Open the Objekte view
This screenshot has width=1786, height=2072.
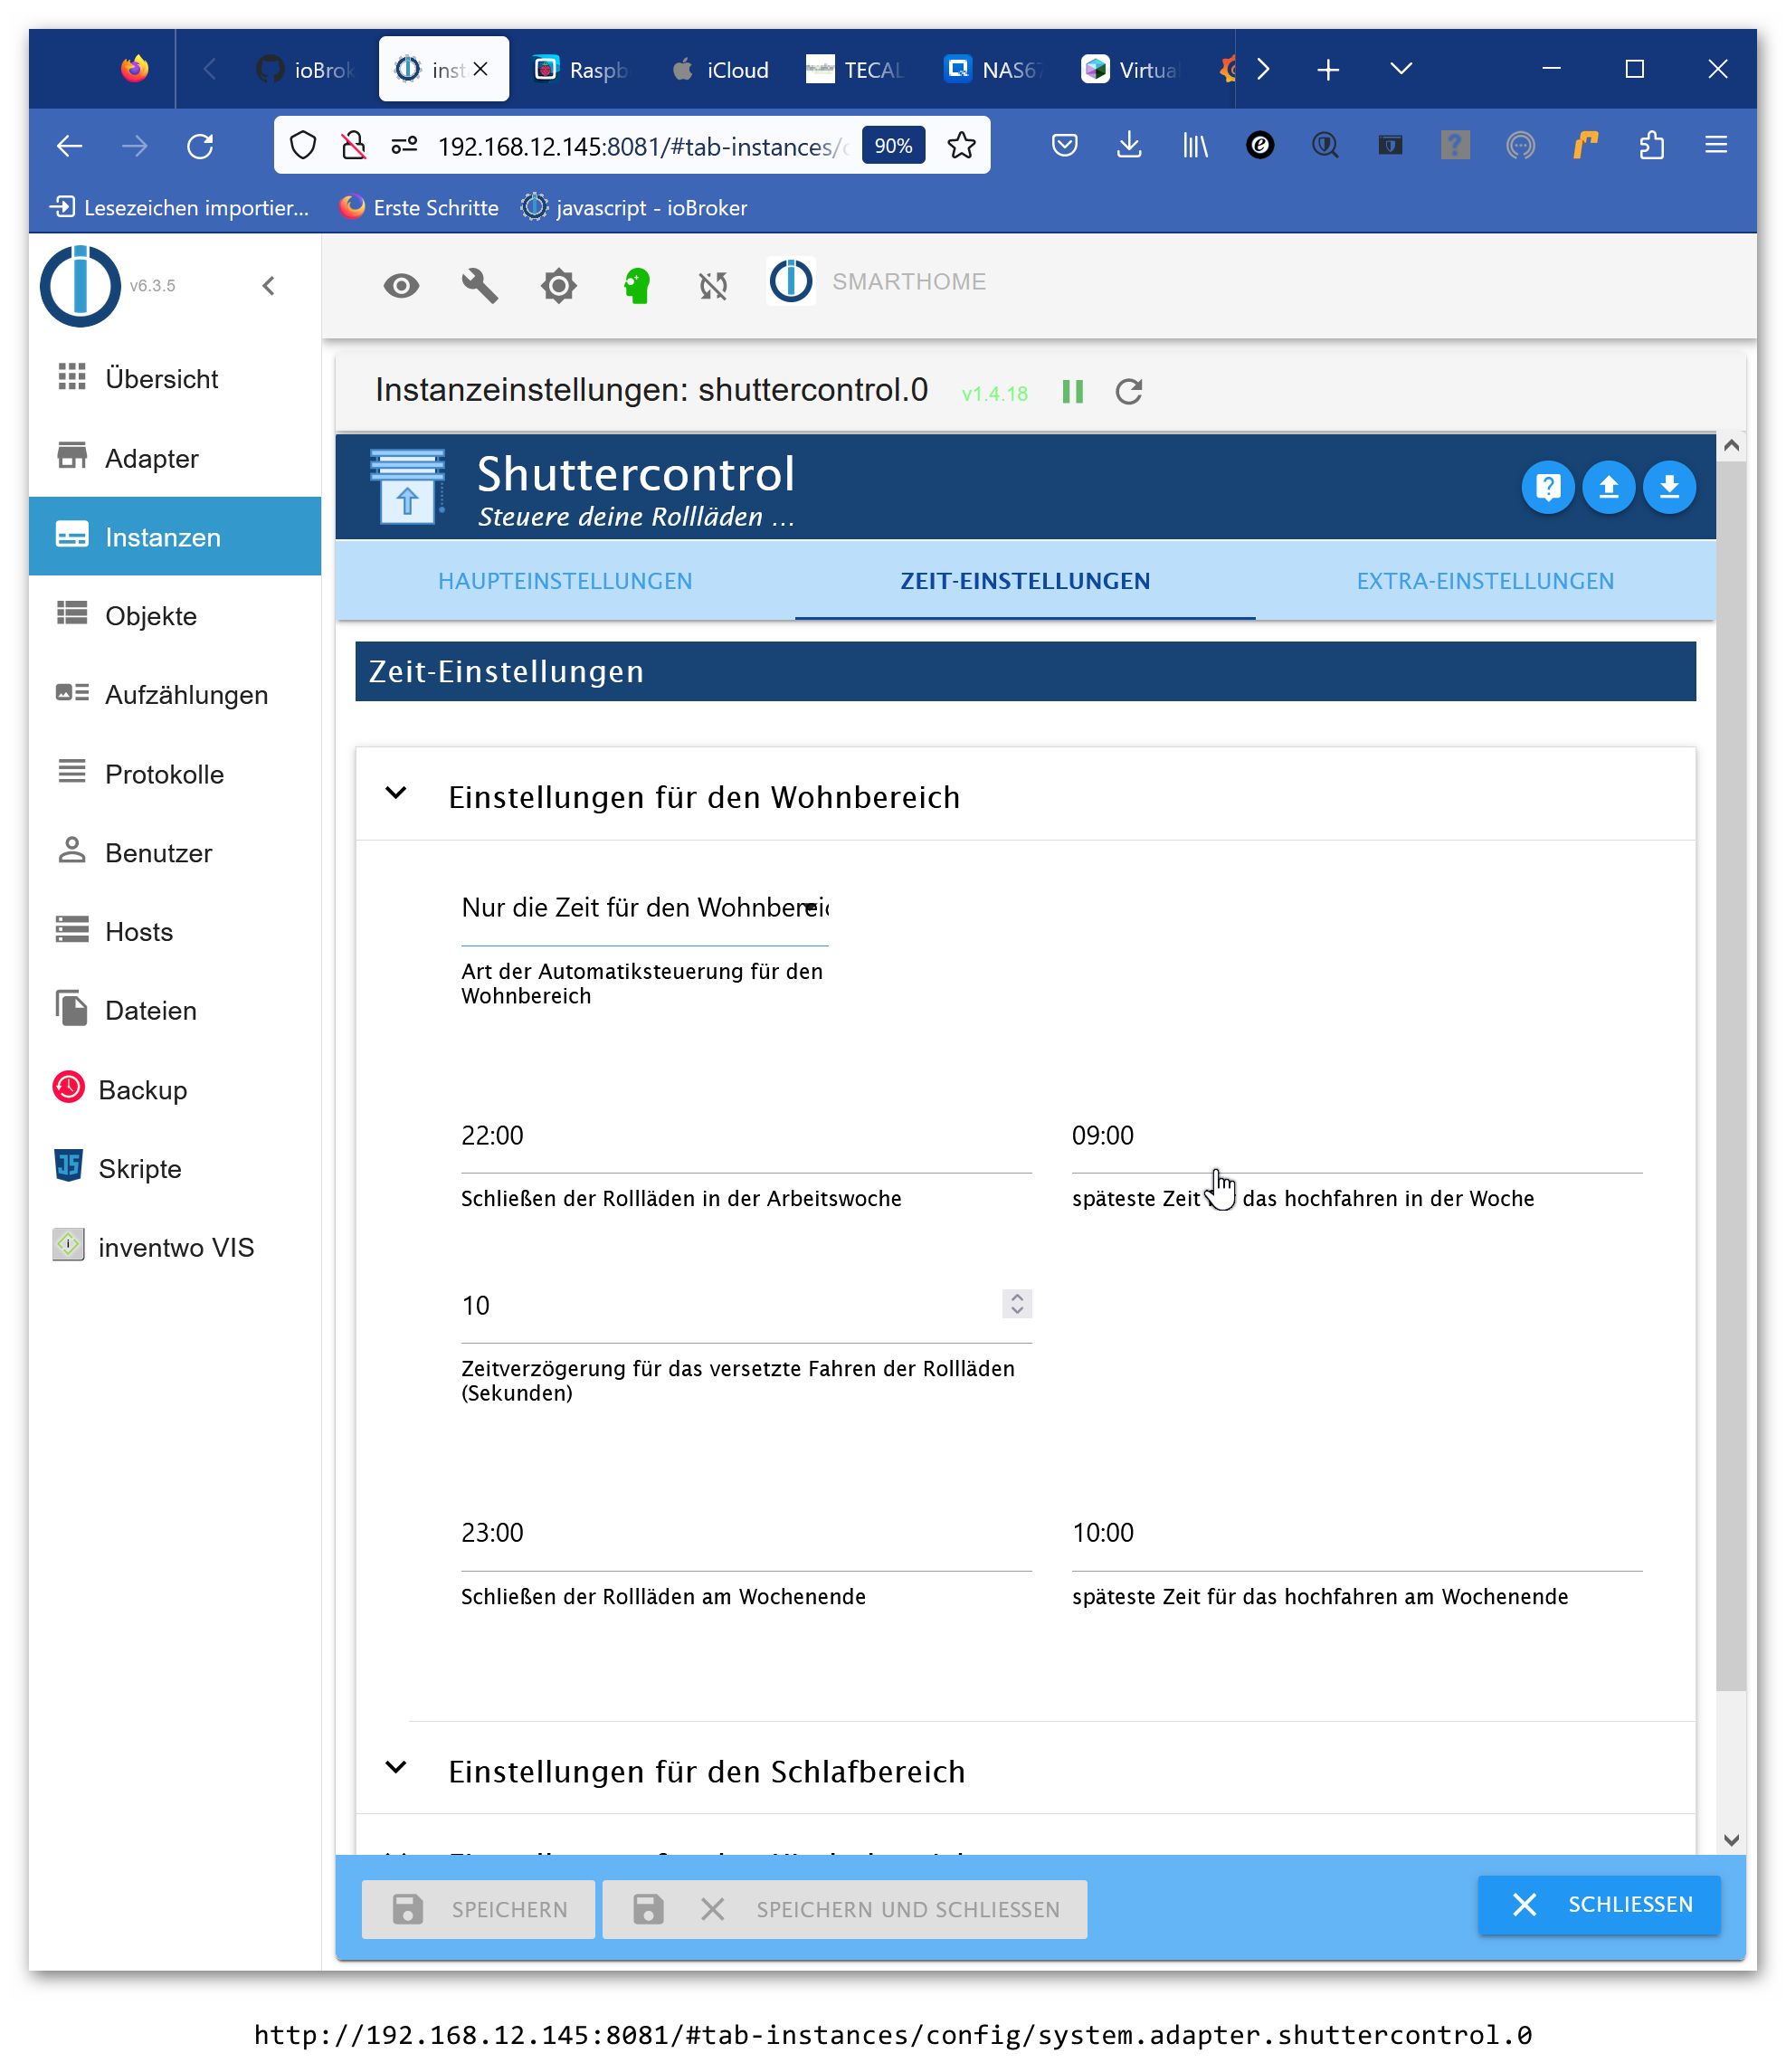(175, 615)
